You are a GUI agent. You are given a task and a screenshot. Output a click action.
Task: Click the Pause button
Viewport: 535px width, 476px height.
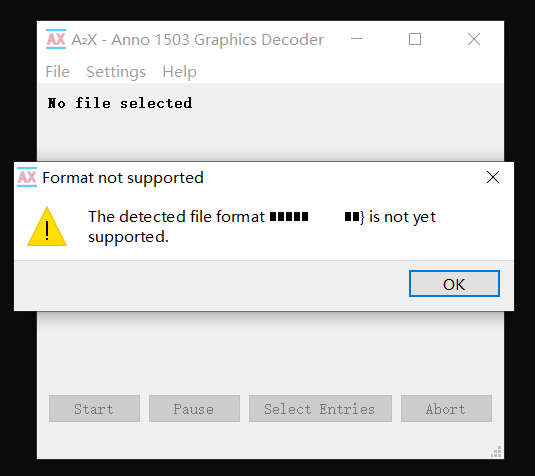[x=194, y=408]
